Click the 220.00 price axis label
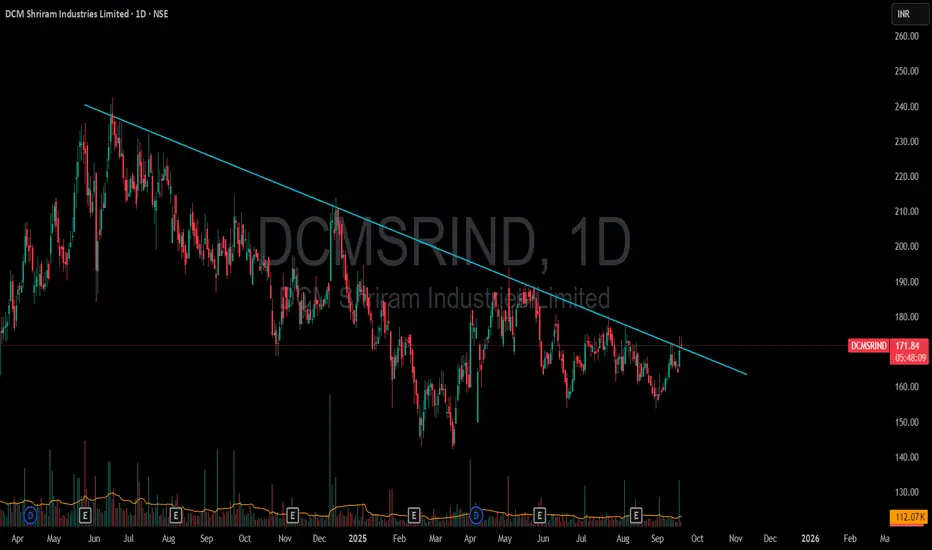This screenshot has width=932, height=550. click(x=906, y=176)
